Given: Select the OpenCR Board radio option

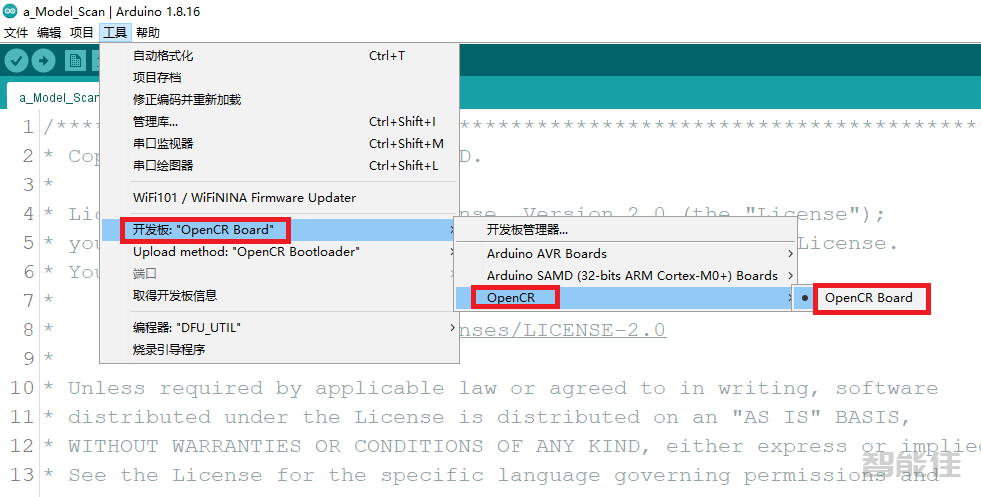Looking at the screenshot, I should tap(868, 298).
